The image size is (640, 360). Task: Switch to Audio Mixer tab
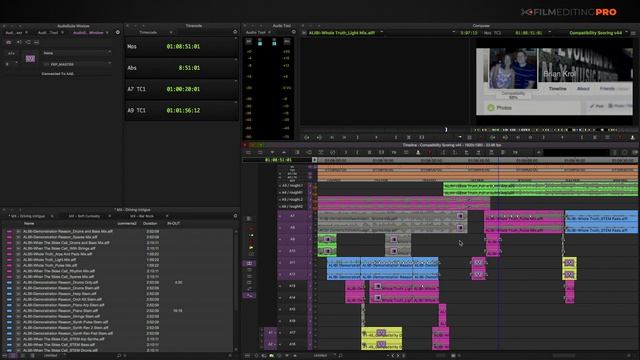pos(14,32)
